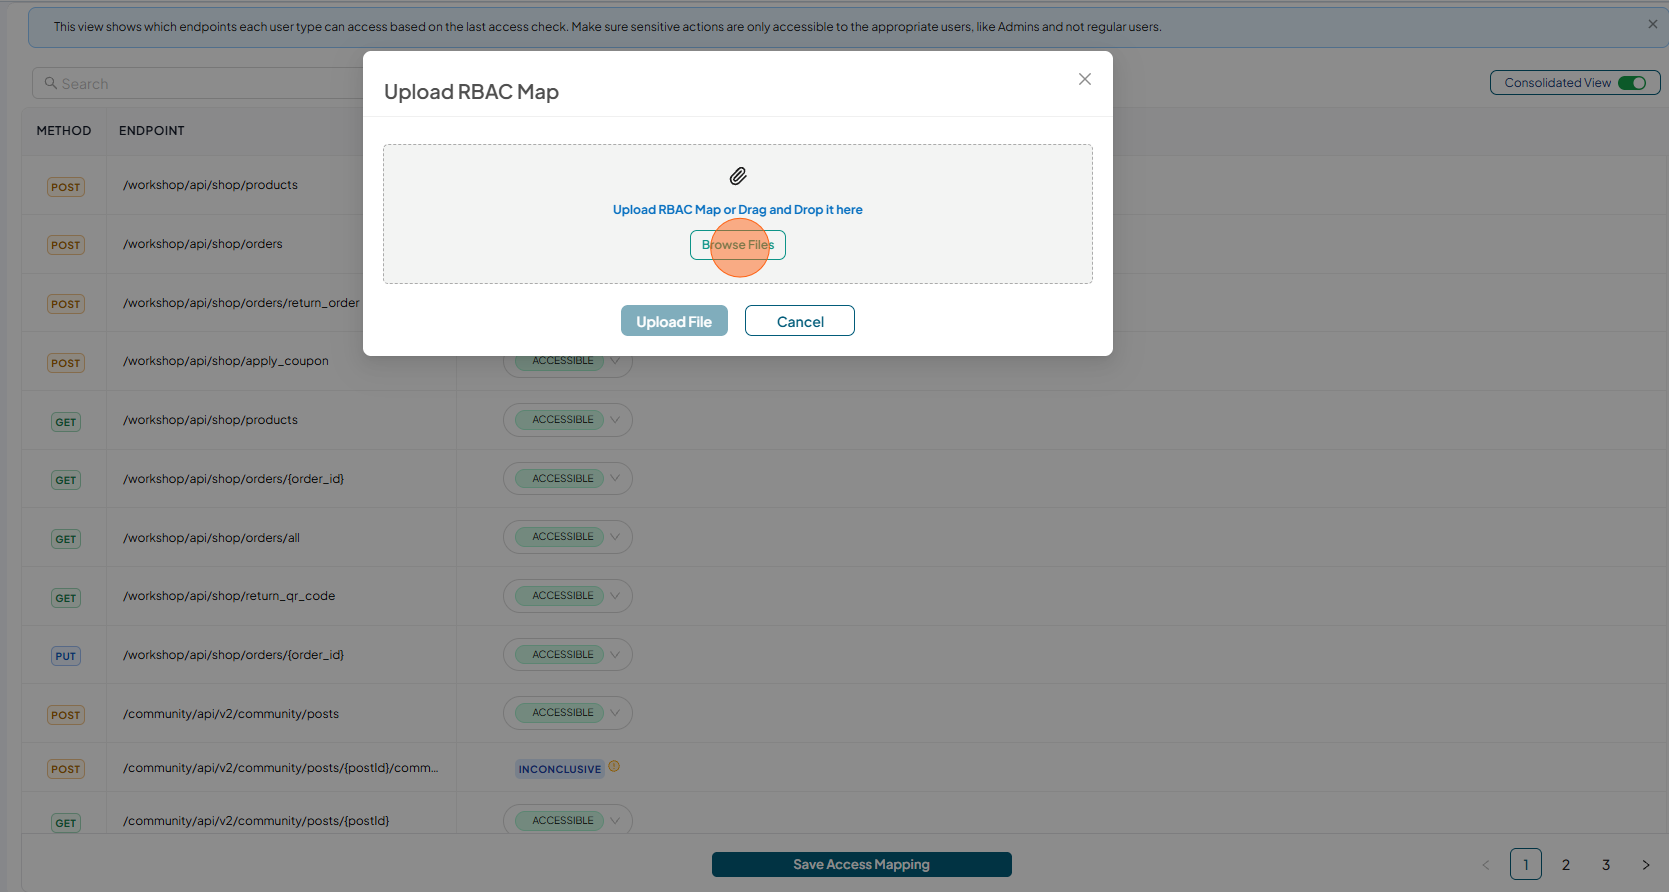Open access dropdown for GET orders/all
Screen dimensions: 1669x892
click(x=568, y=537)
